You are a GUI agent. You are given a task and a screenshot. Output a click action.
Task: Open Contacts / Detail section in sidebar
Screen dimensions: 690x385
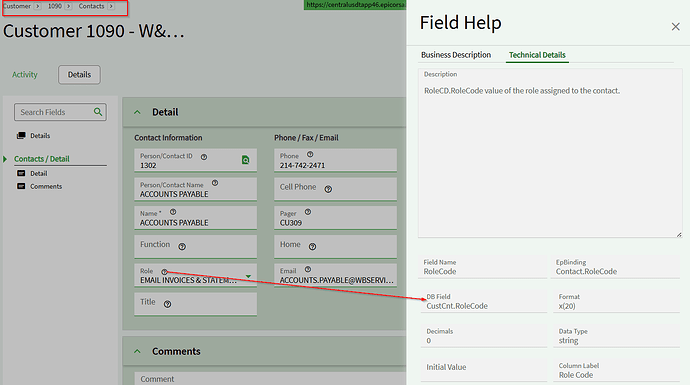click(42, 159)
